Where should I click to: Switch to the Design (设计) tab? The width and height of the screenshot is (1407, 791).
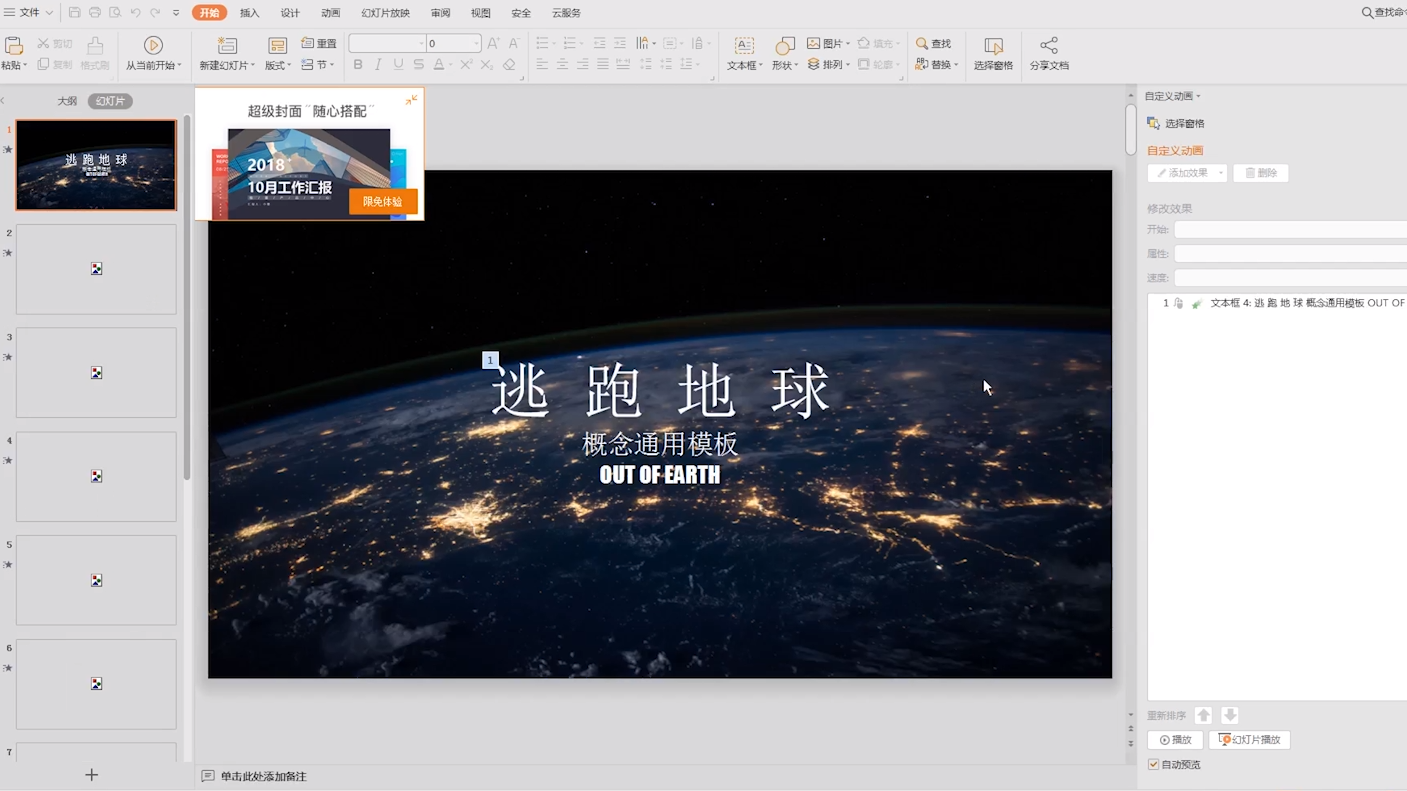point(290,13)
